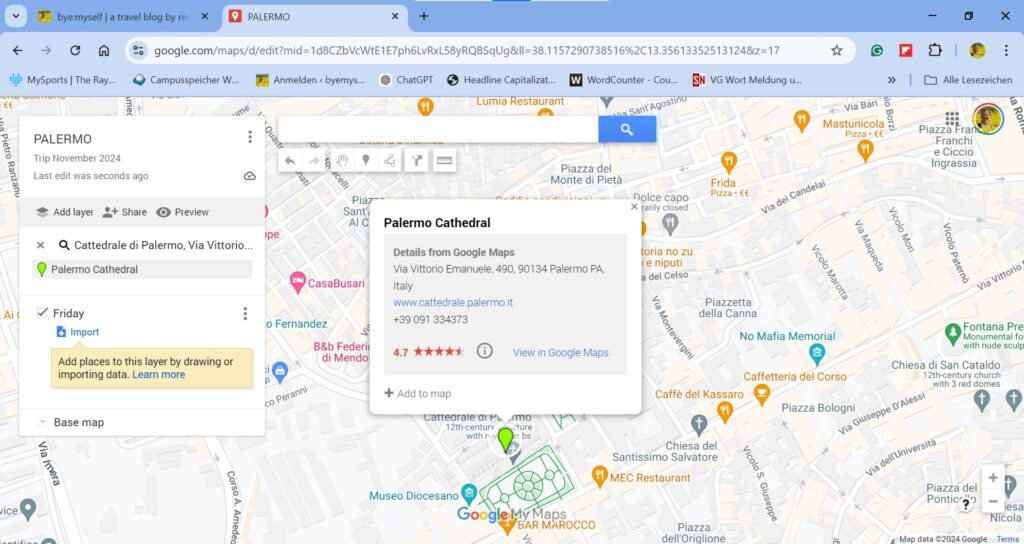The width and height of the screenshot is (1024, 544).
Task: Open the Learn more link
Action: [x=159, y=374]
